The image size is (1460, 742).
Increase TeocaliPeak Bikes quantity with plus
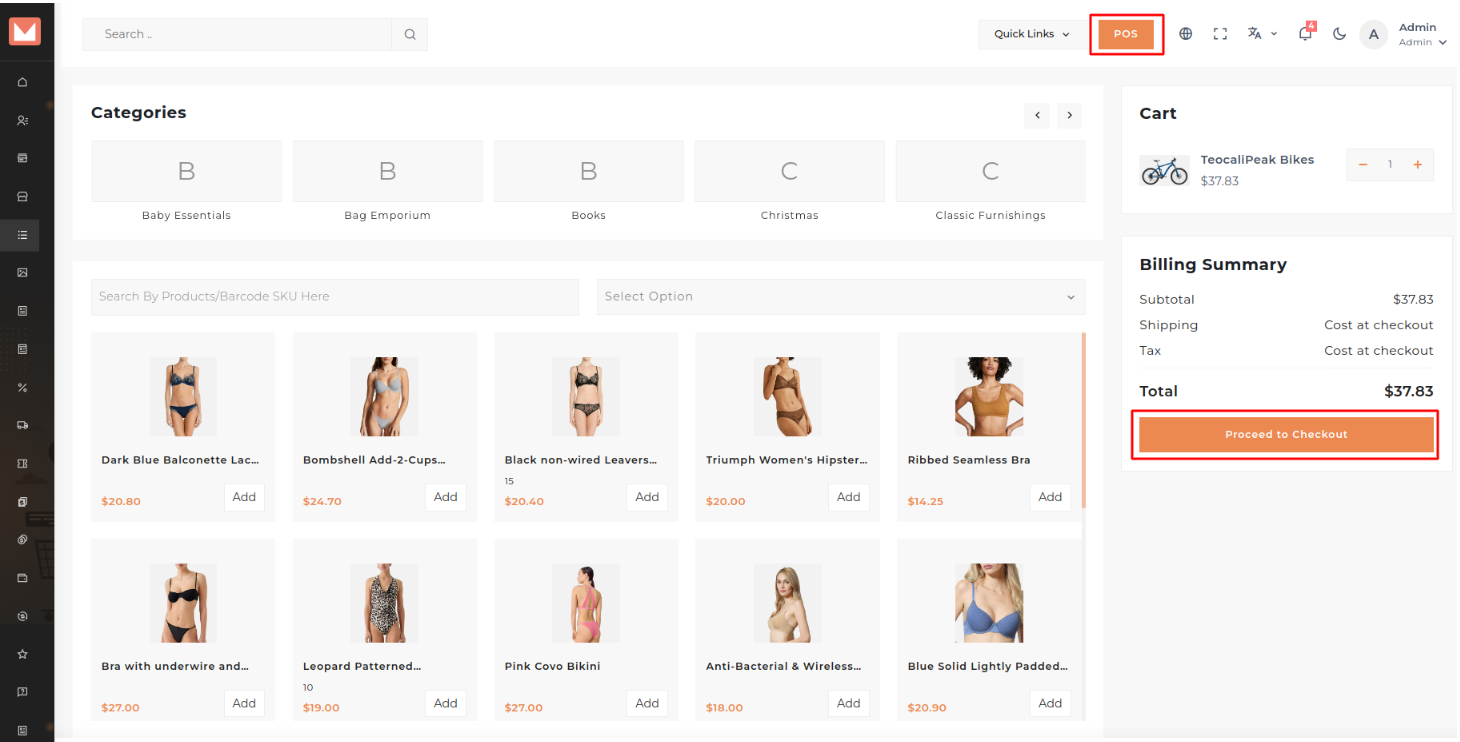coord(1417,165)
